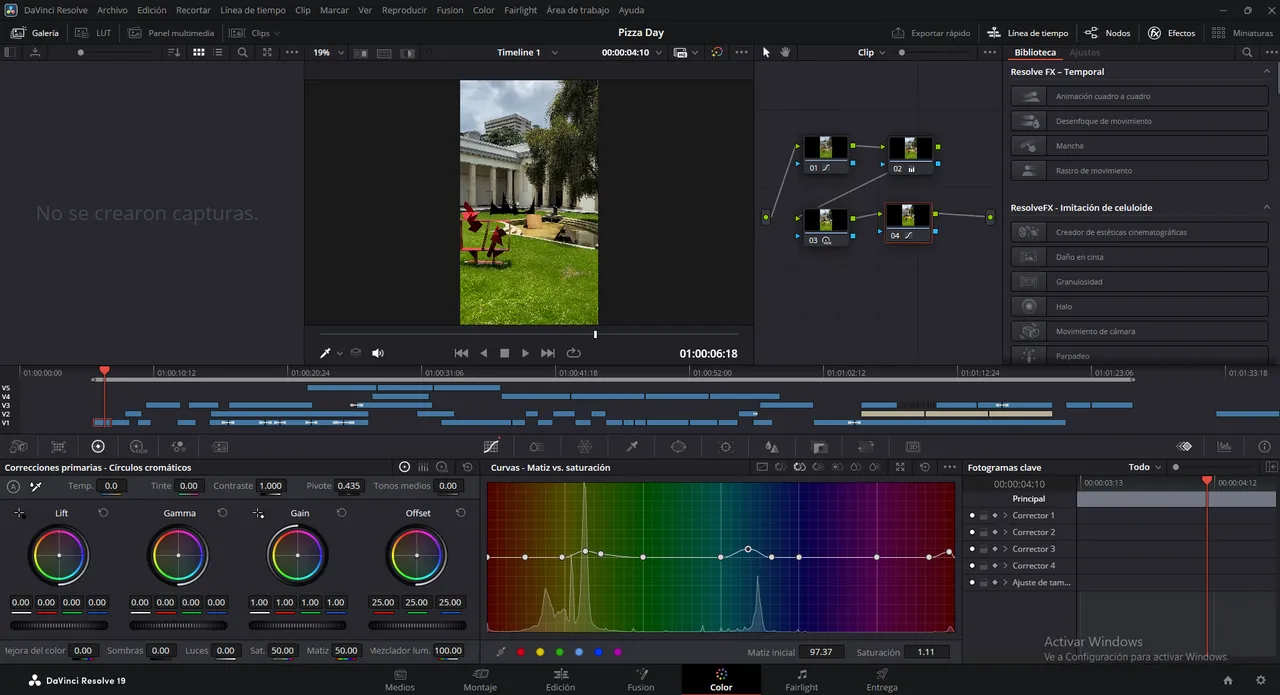Open the Color Slice palette

click(537, 447)
